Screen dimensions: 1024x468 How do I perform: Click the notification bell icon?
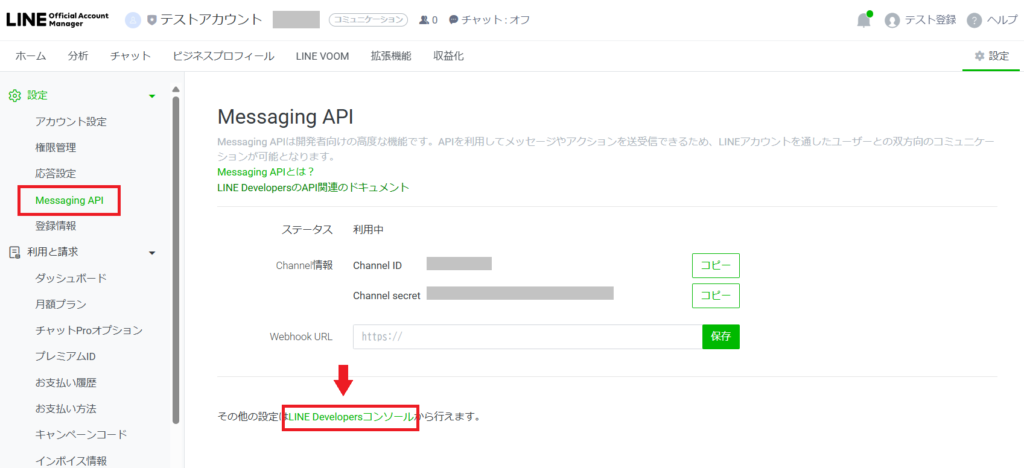tap(863, 20)
